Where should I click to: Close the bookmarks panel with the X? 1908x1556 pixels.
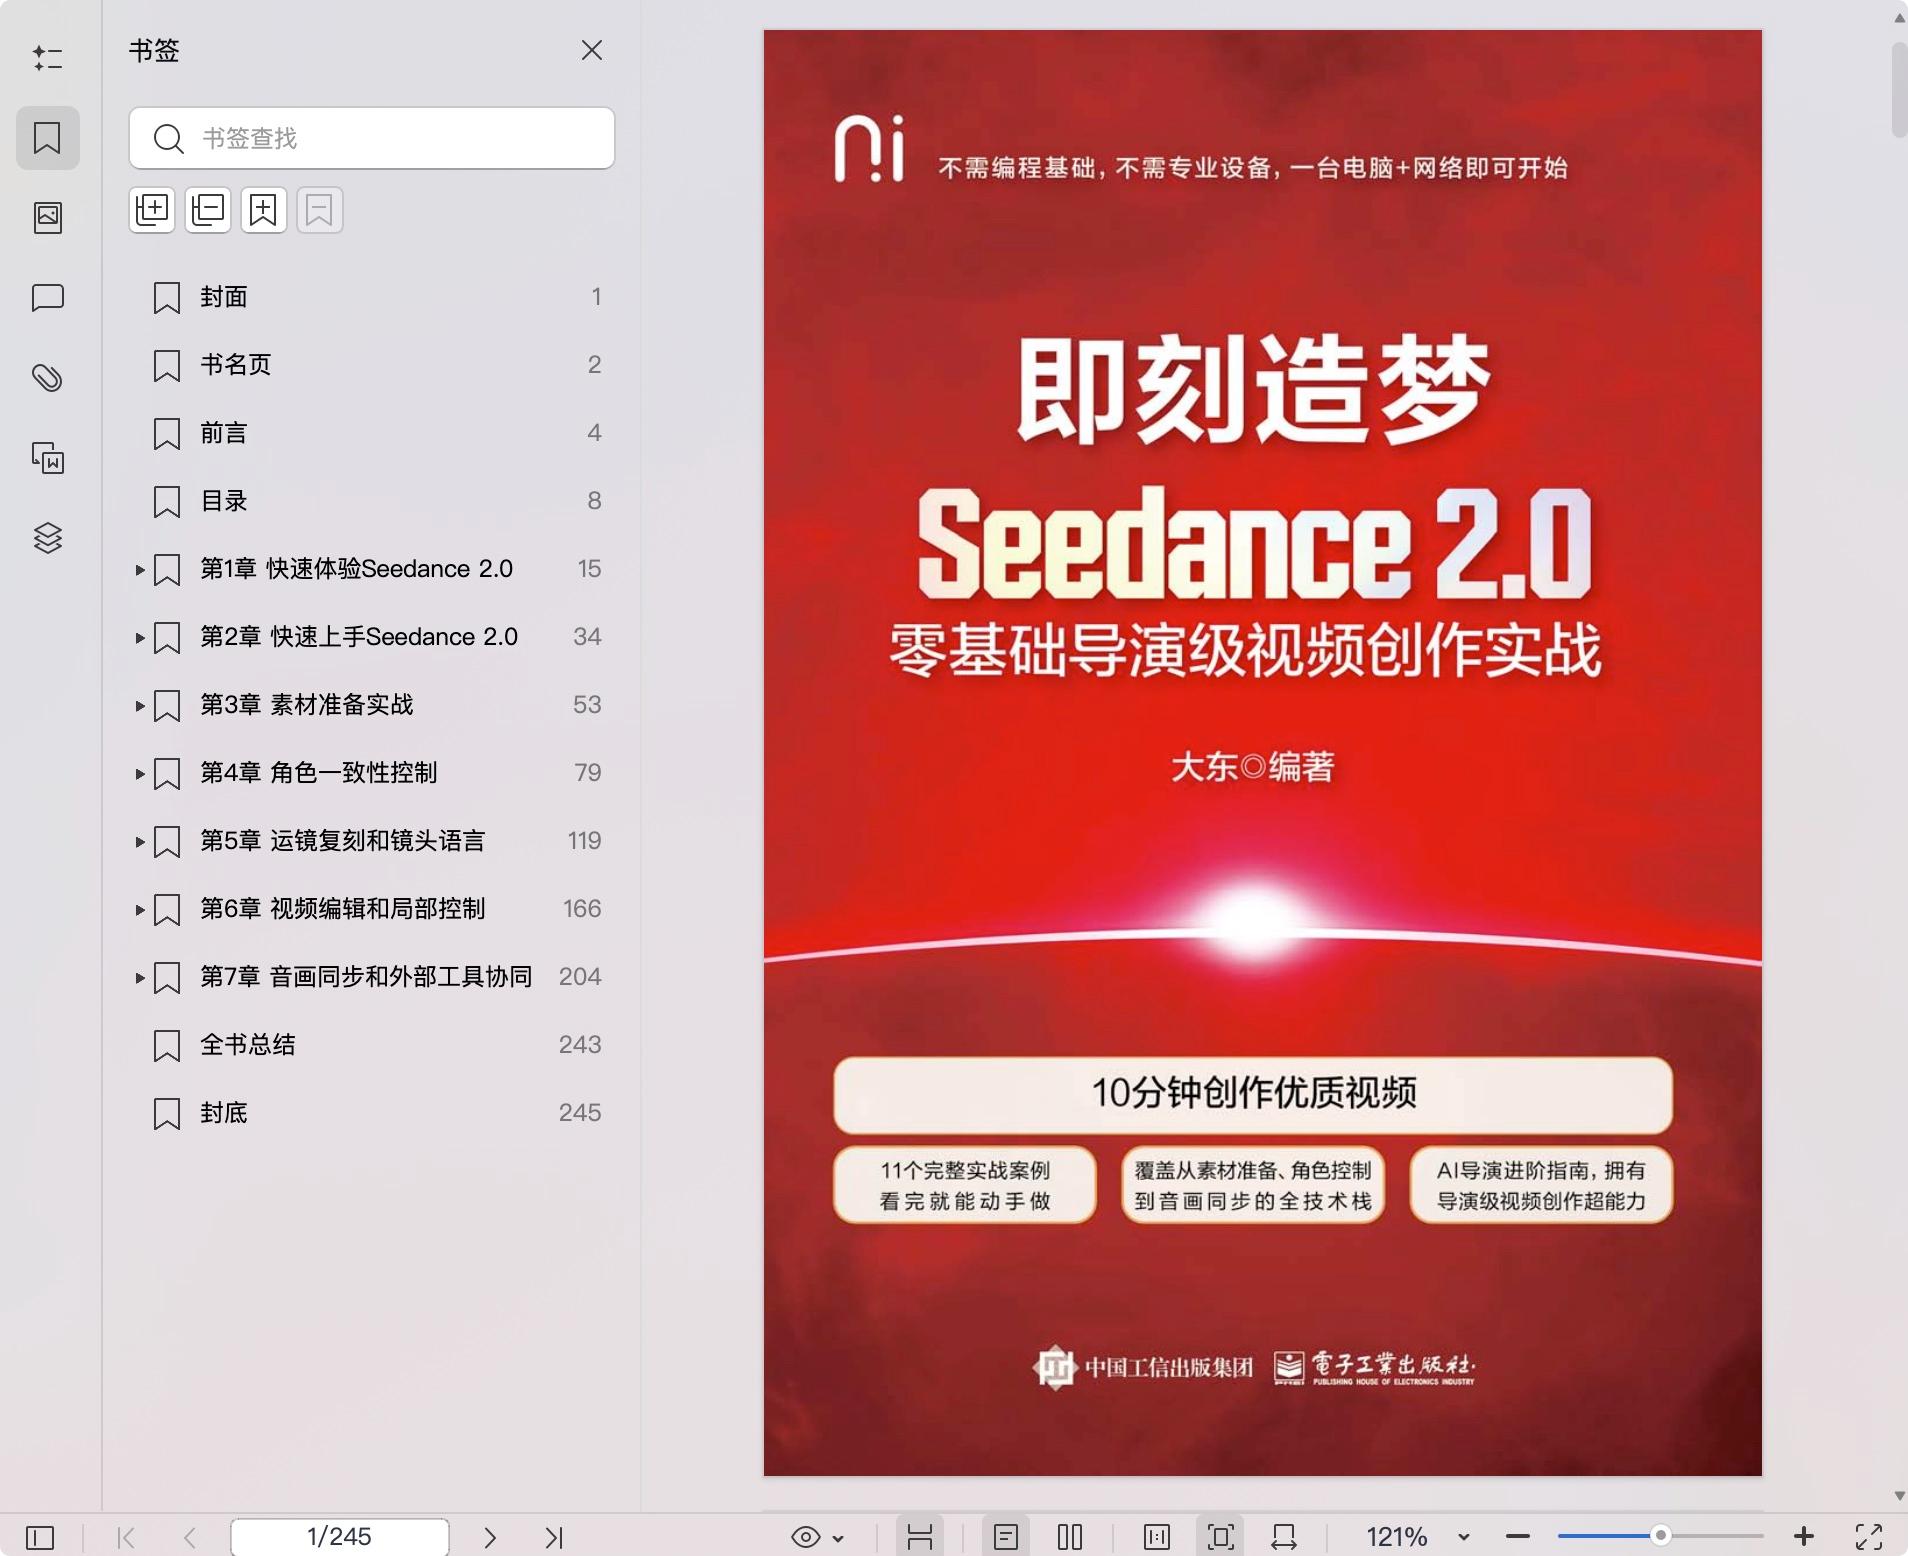click(592, 50)
